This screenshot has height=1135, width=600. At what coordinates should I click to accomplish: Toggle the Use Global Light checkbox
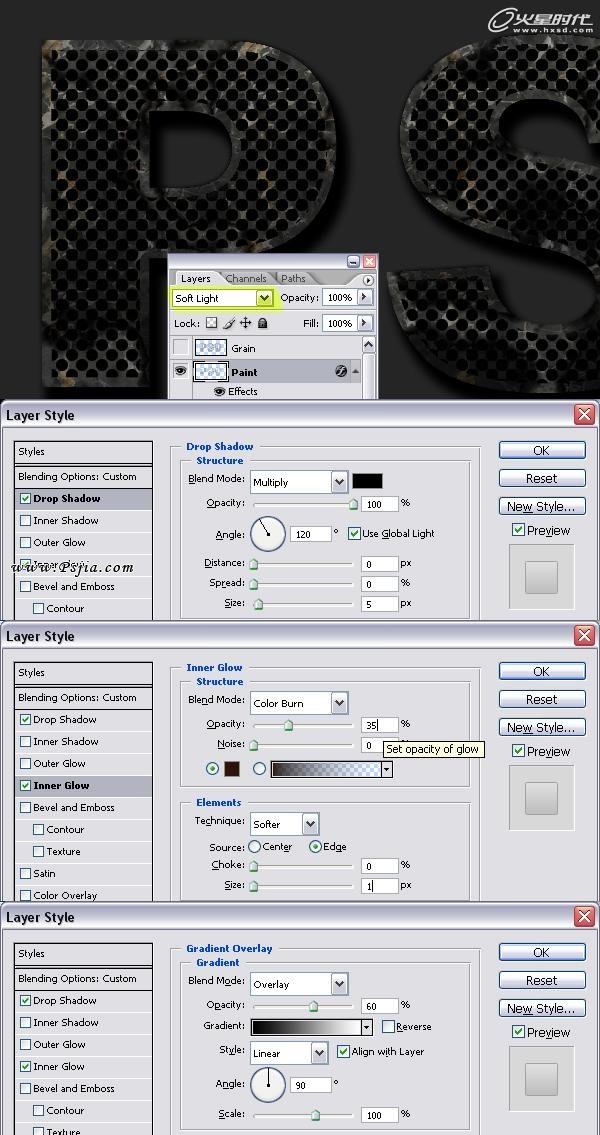point(354,533)
